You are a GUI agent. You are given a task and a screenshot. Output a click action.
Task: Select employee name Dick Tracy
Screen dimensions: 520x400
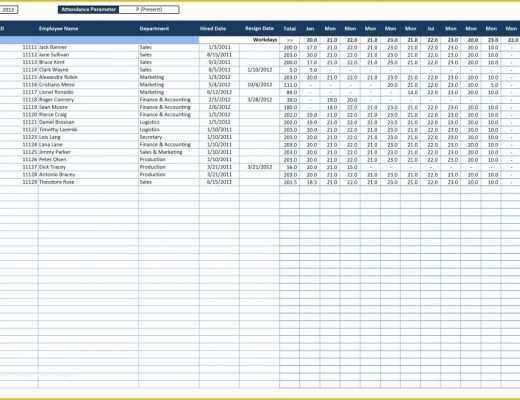coord(52,167)
